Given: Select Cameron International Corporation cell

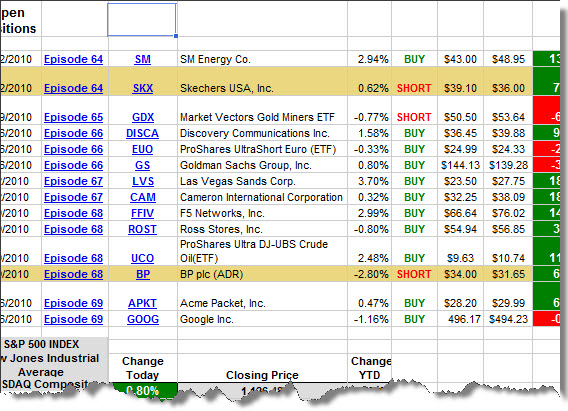Looking at the screenshot, I should point(262,197).
